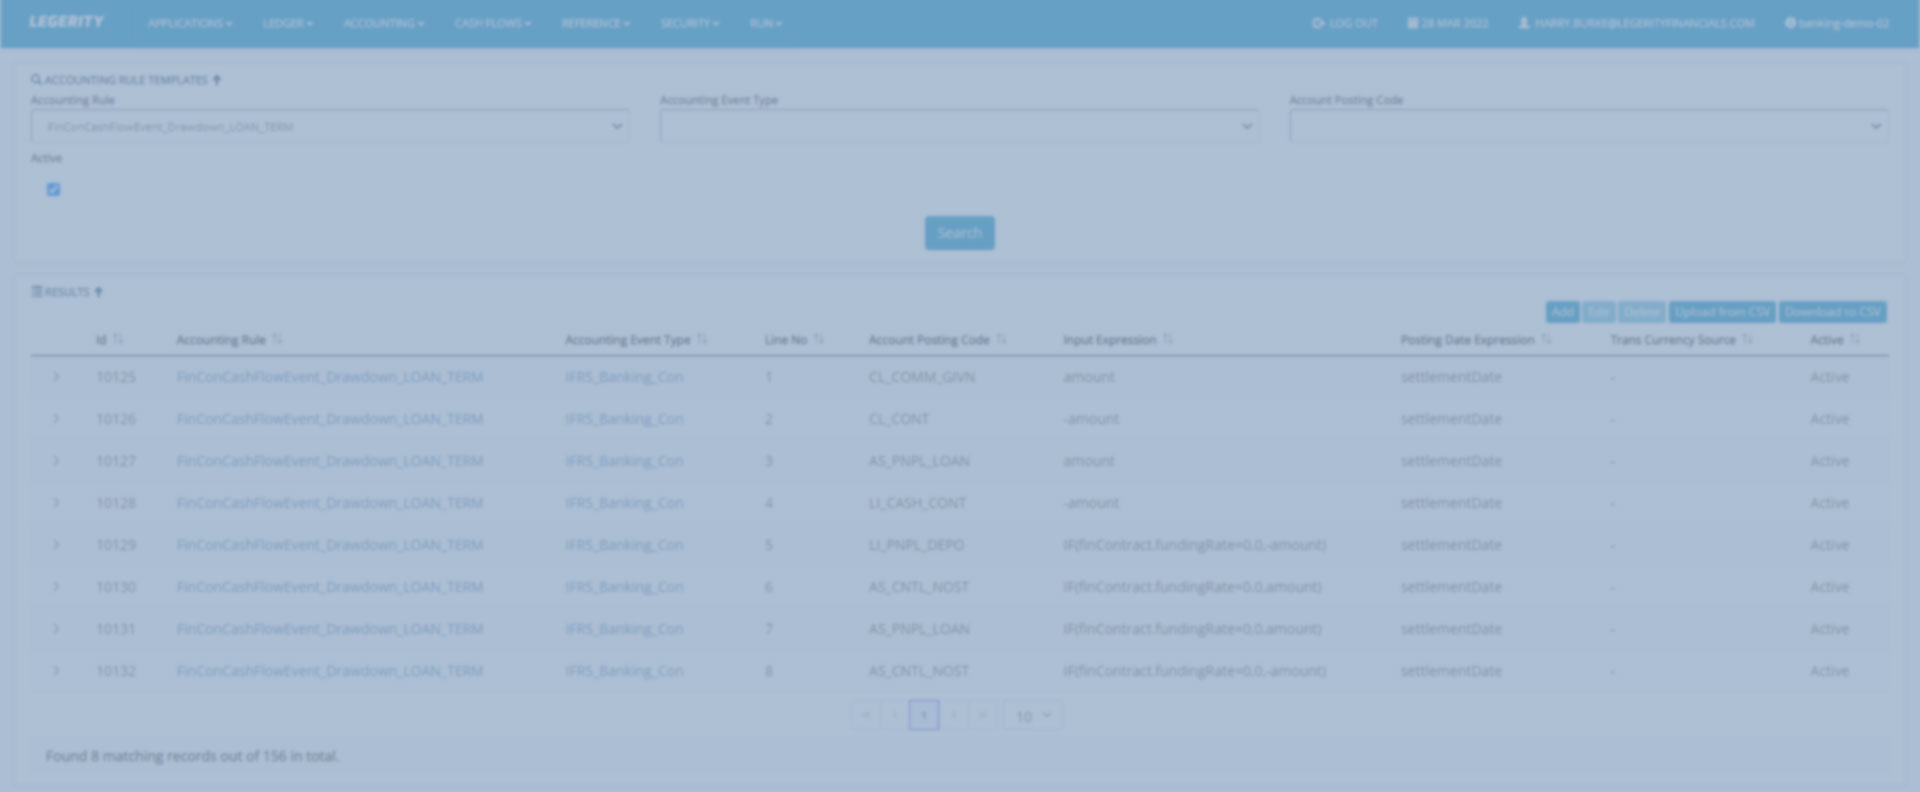Sort by the Id column
Viewport: 1920px width, 792px height.
click(110, 340)
